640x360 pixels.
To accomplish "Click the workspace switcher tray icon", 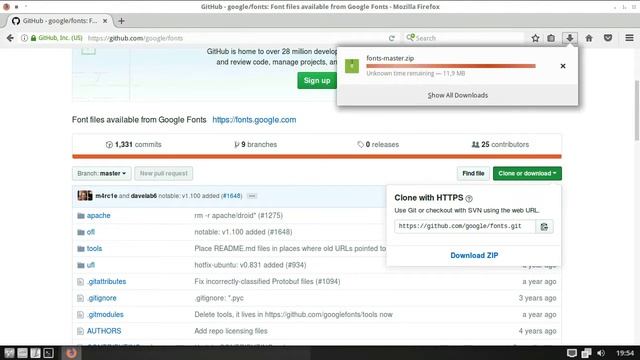I will [587, 353].
